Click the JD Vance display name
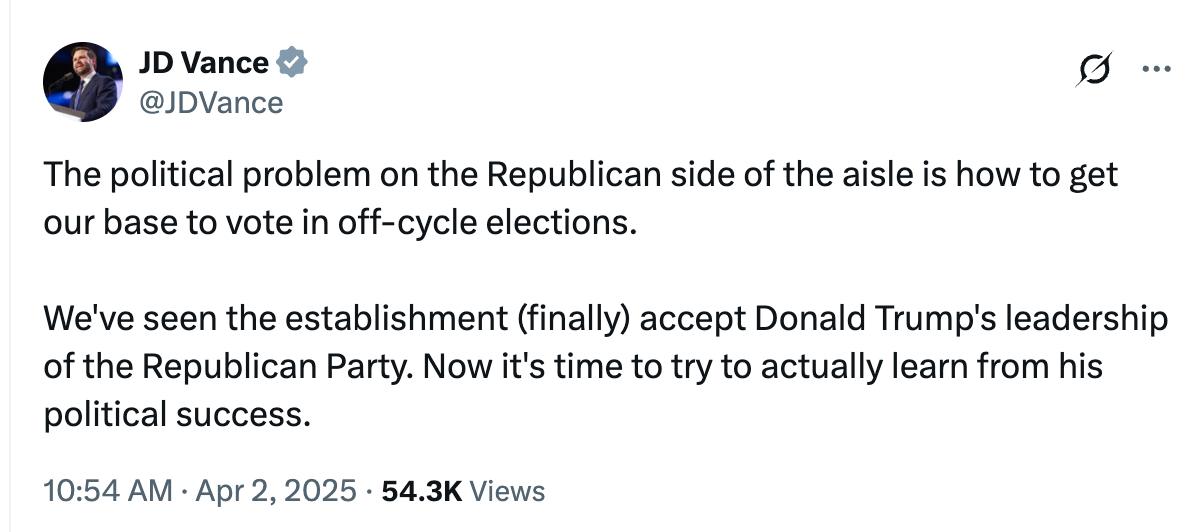The image size is (1188, 532). click(x=203, y=63)
